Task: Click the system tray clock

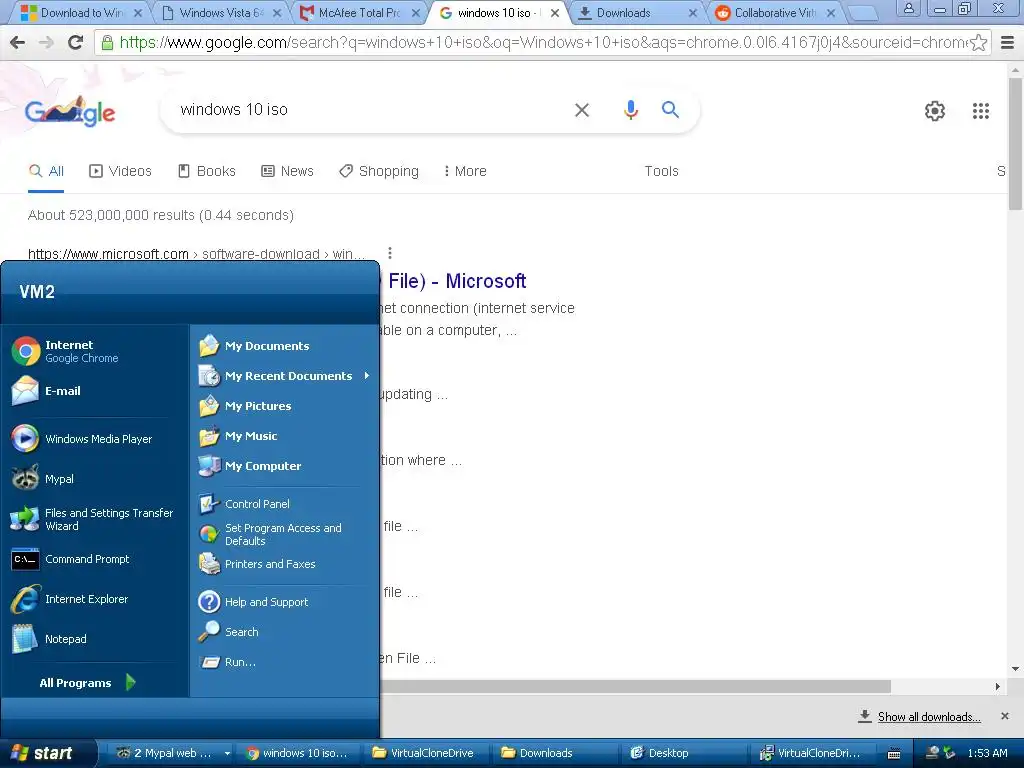Action: tap(987, 753)
